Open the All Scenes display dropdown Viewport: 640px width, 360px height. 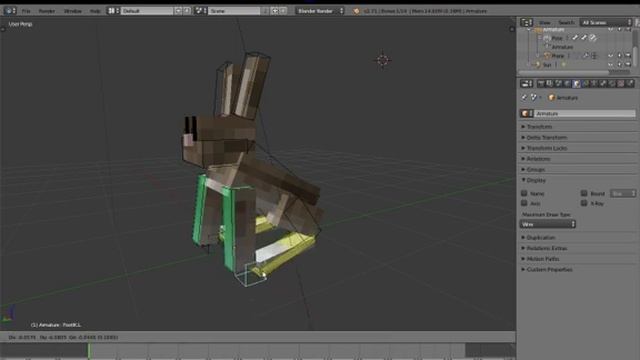(606, 22)
